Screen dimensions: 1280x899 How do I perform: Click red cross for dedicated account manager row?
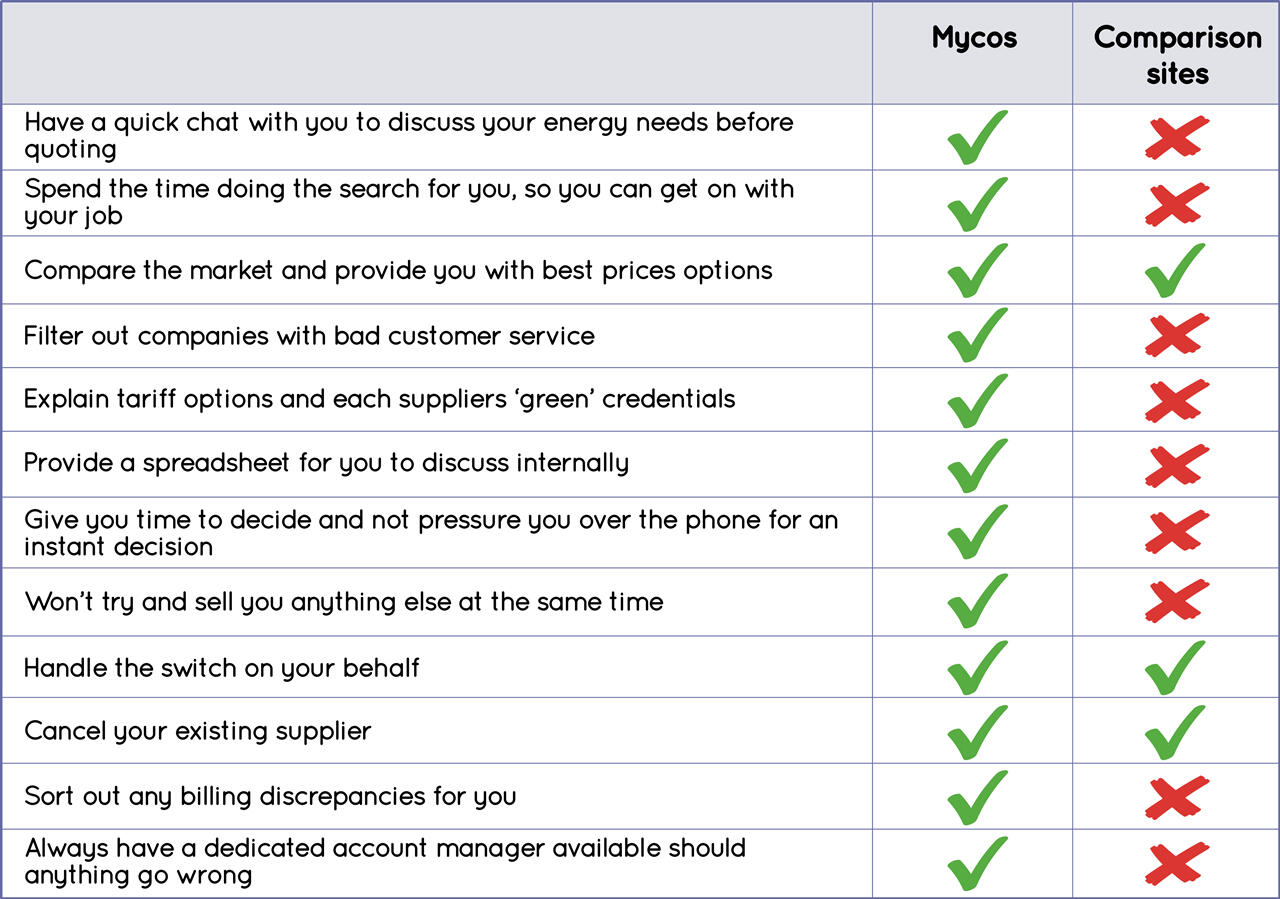1176,863
